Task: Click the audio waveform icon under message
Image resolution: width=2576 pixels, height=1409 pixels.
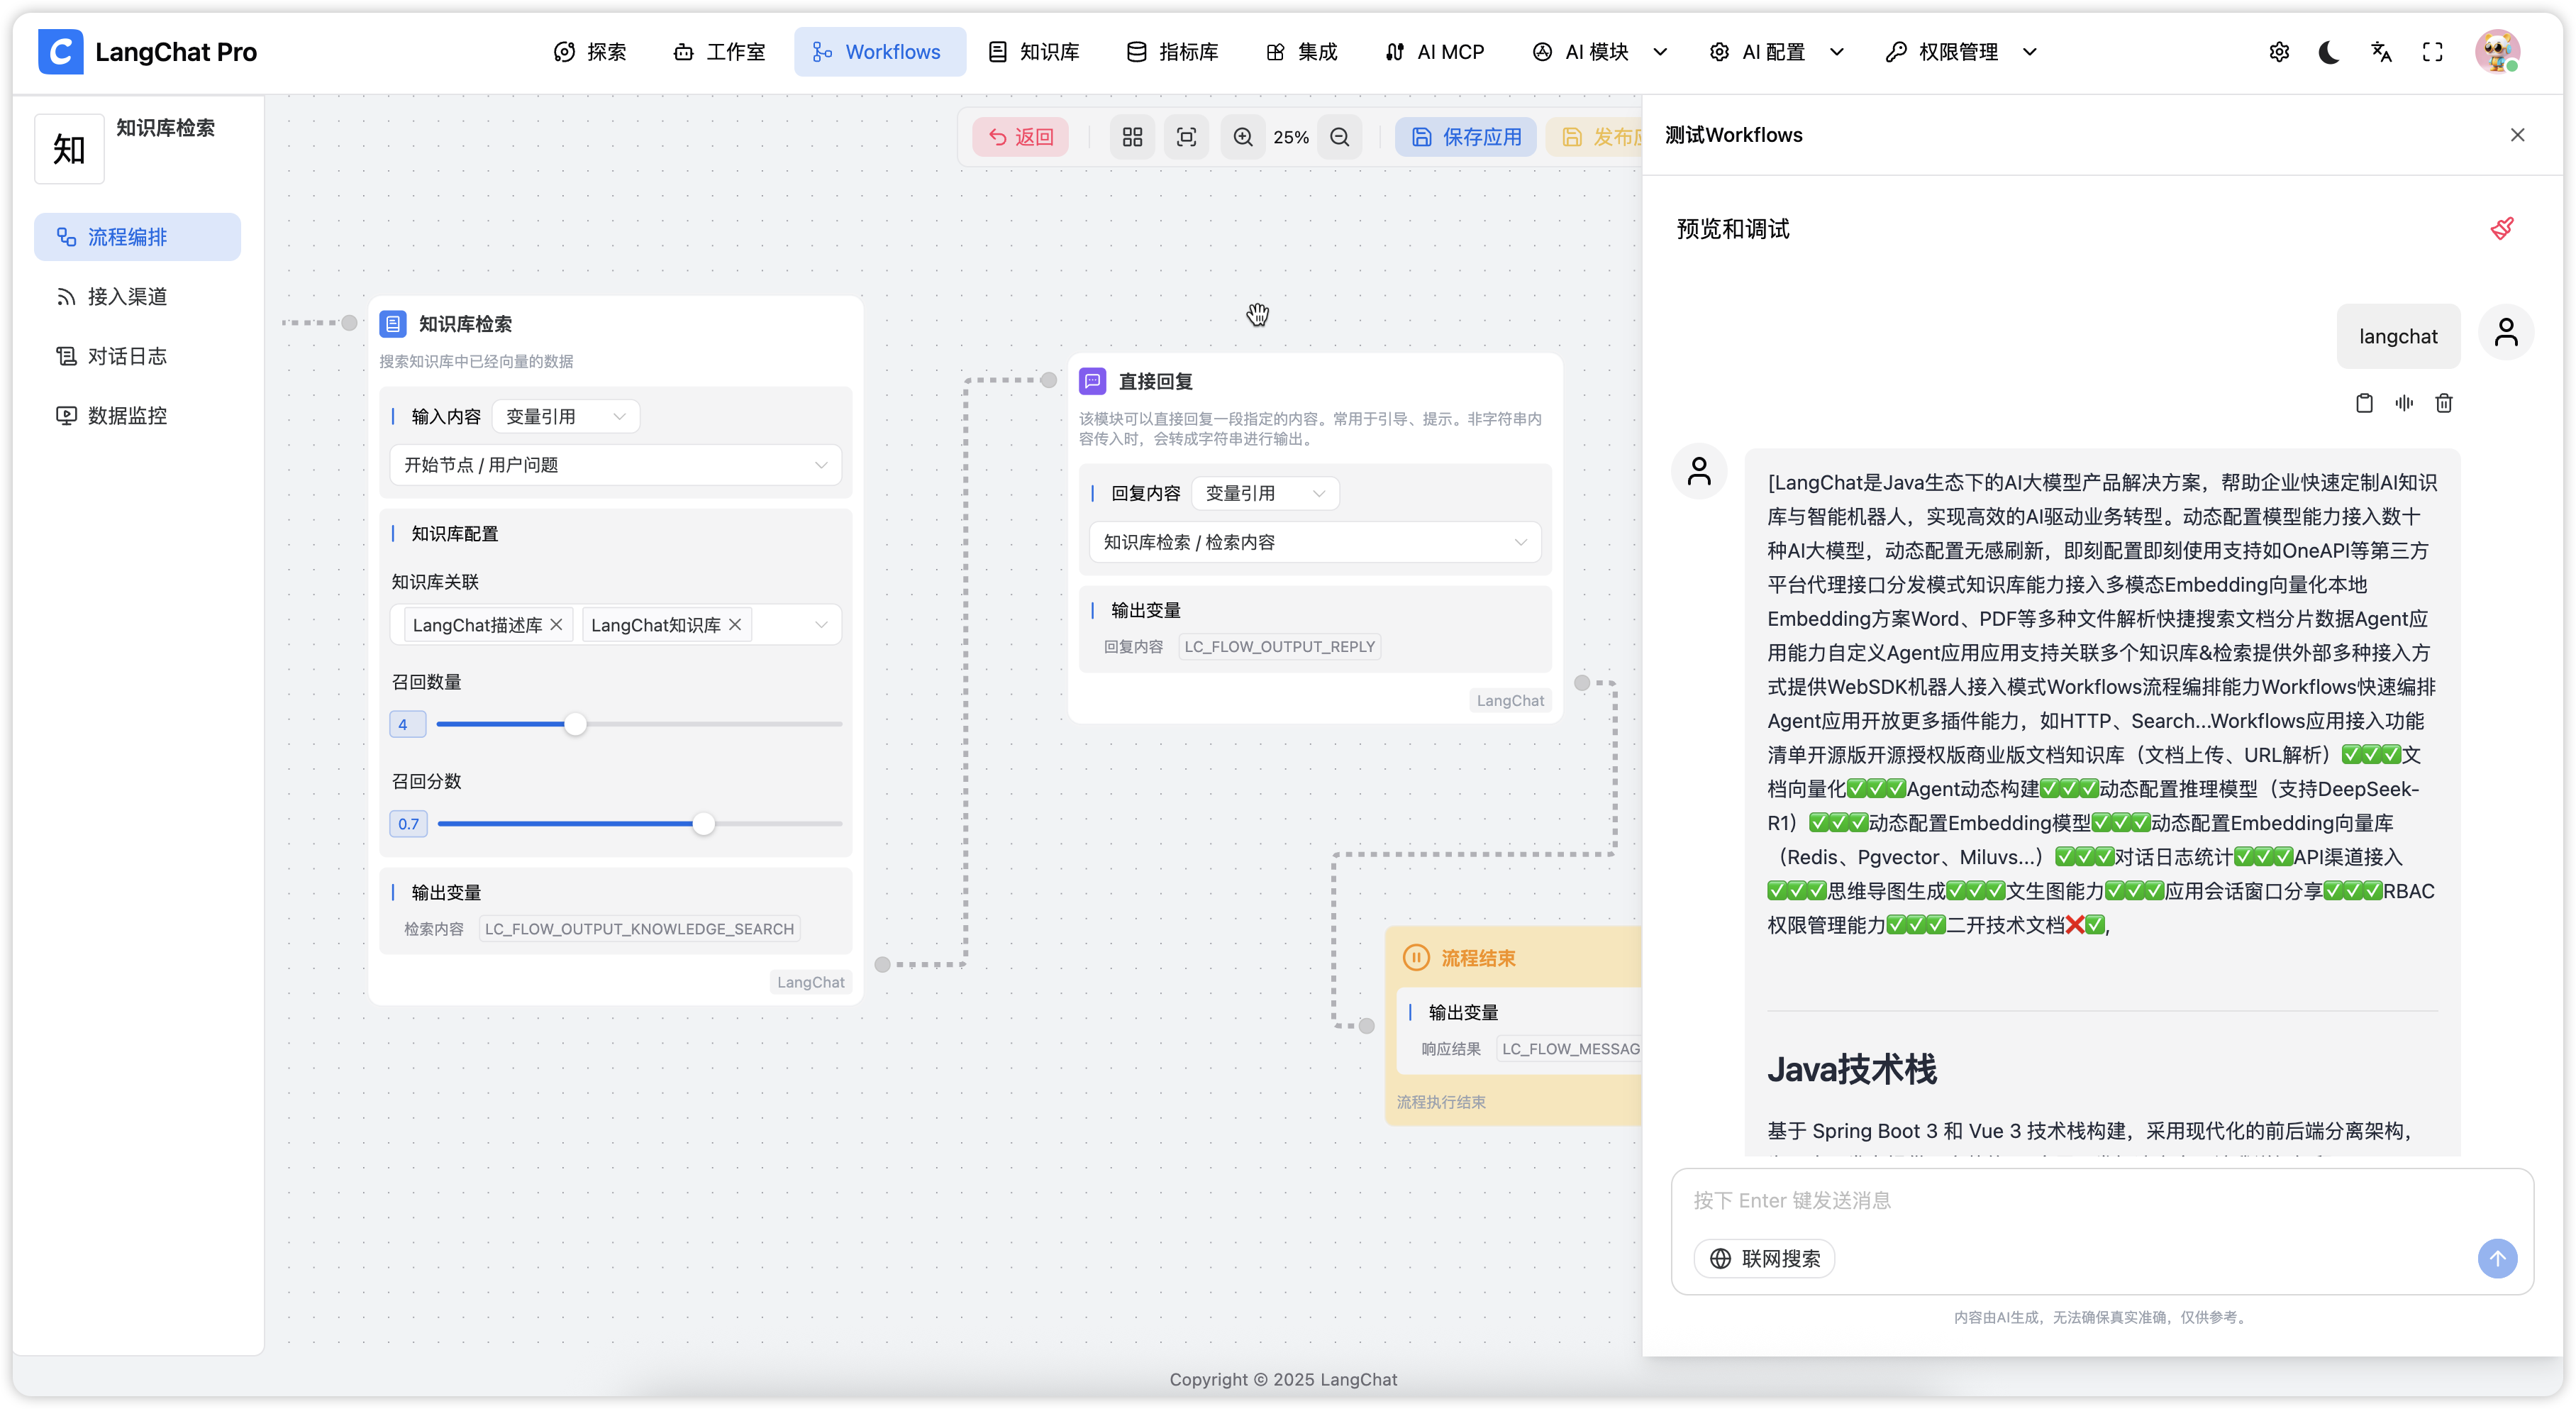Action: point(2404,403)
